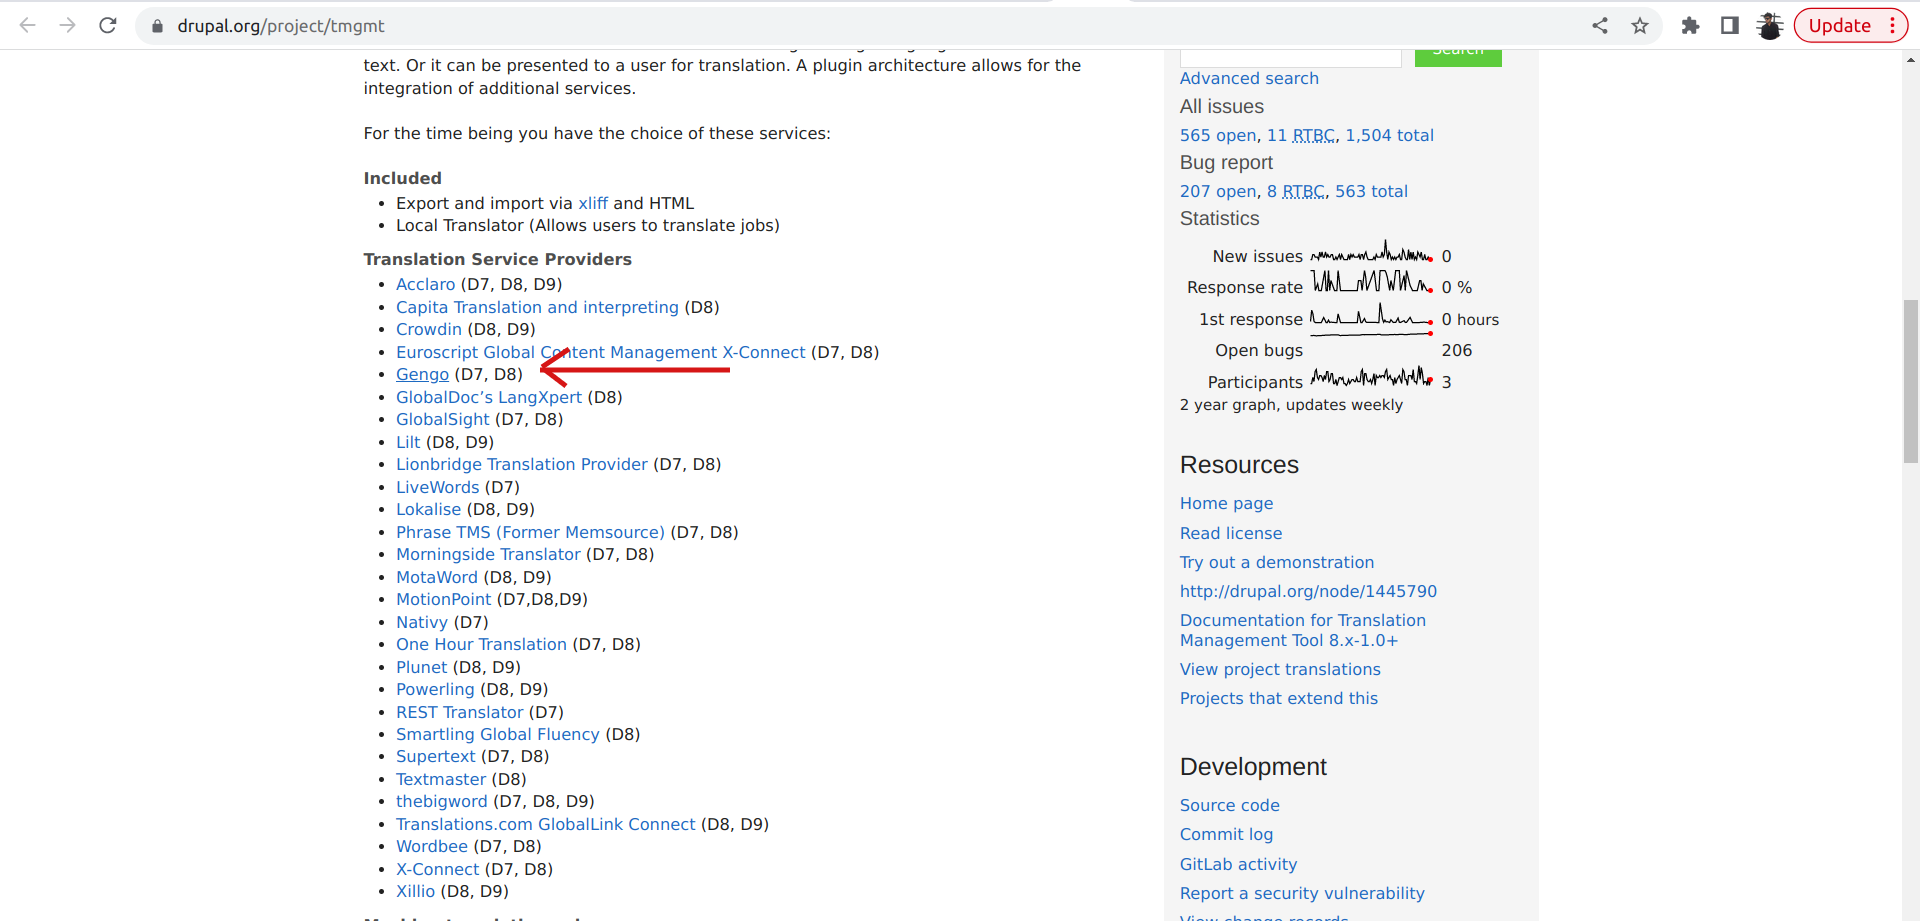Open the Acclaro provider link

(425, 284)
